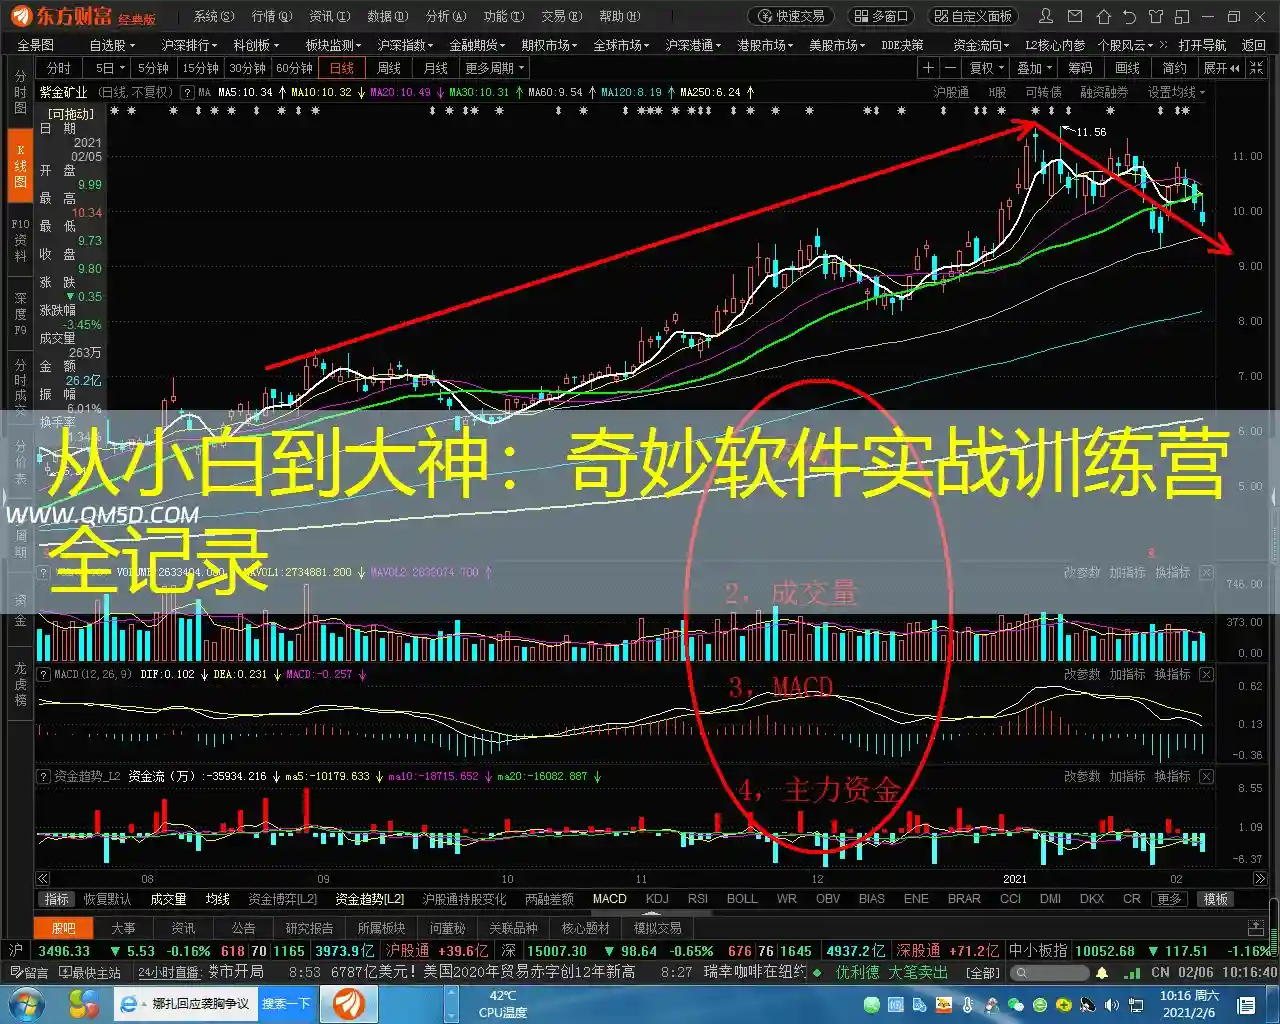
Task: Expand 叠加 dropdown
Action: coord(1034,68)
